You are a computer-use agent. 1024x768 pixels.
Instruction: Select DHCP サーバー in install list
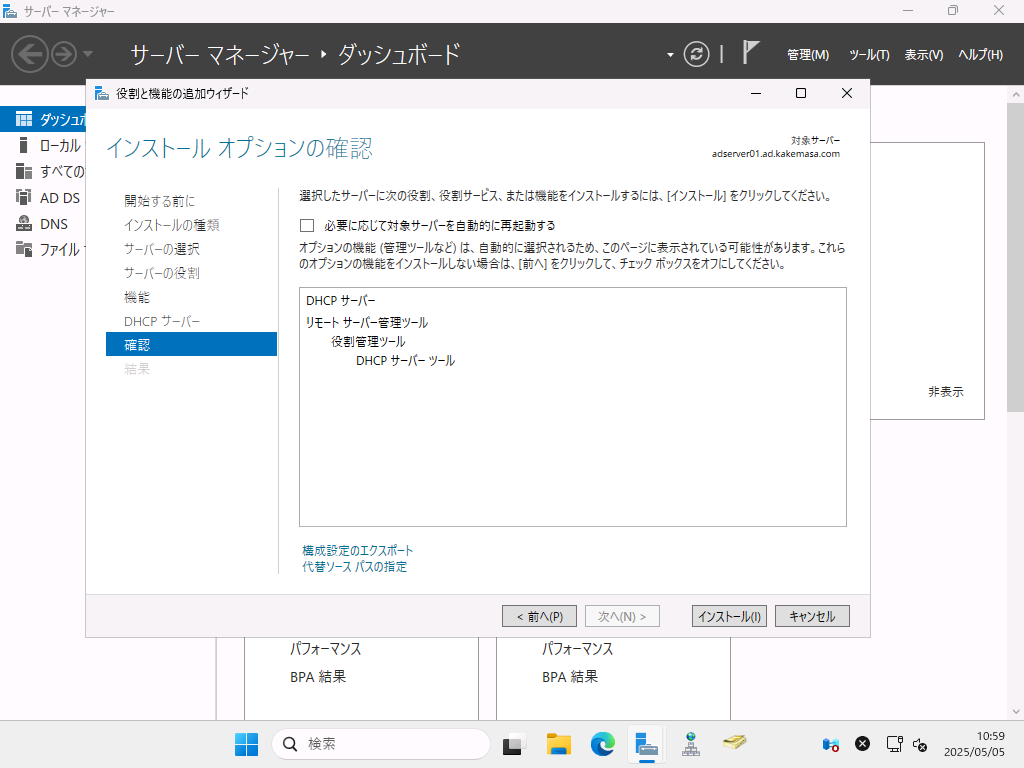click(x=340, y=300)
